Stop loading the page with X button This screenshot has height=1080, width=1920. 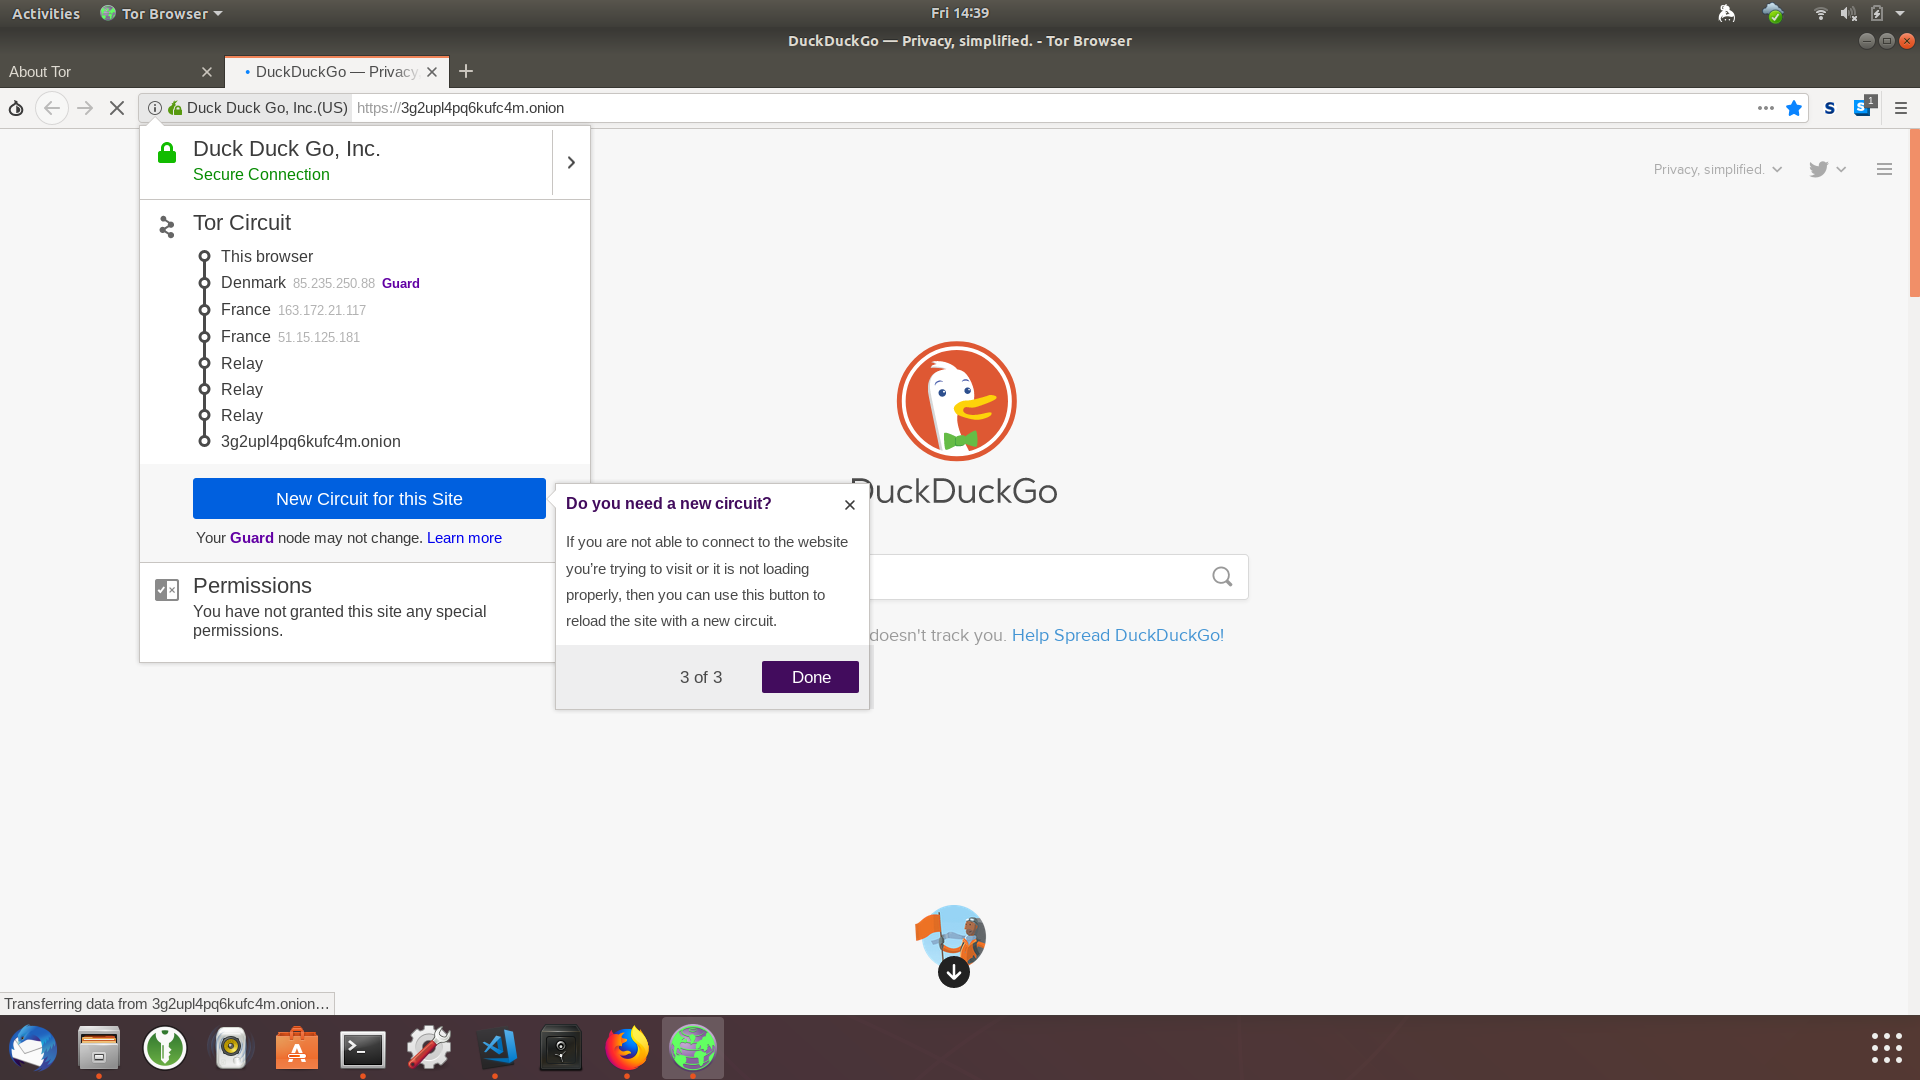[x=117, y=108]
